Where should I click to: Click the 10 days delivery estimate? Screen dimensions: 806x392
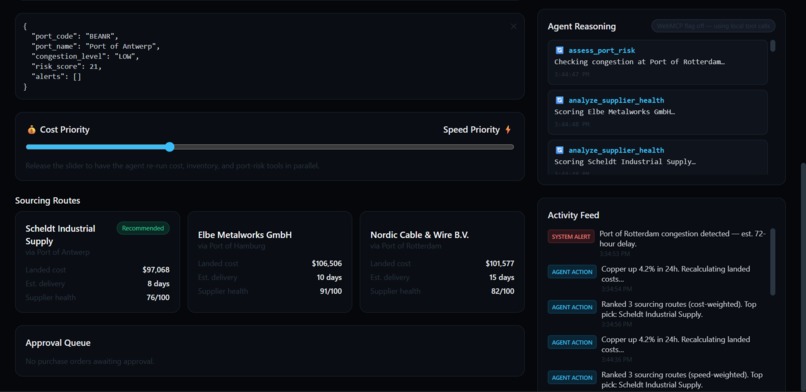[329, 277]
